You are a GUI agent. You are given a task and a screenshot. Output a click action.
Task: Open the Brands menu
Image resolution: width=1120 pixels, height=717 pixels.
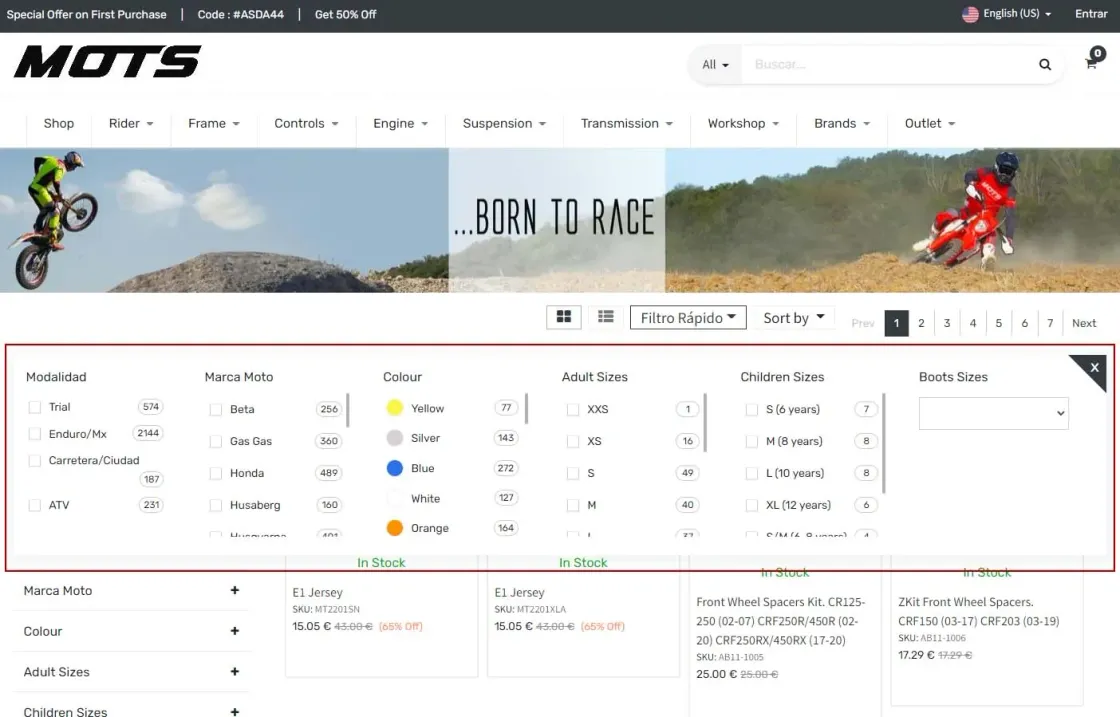click(x=842, y=124)
